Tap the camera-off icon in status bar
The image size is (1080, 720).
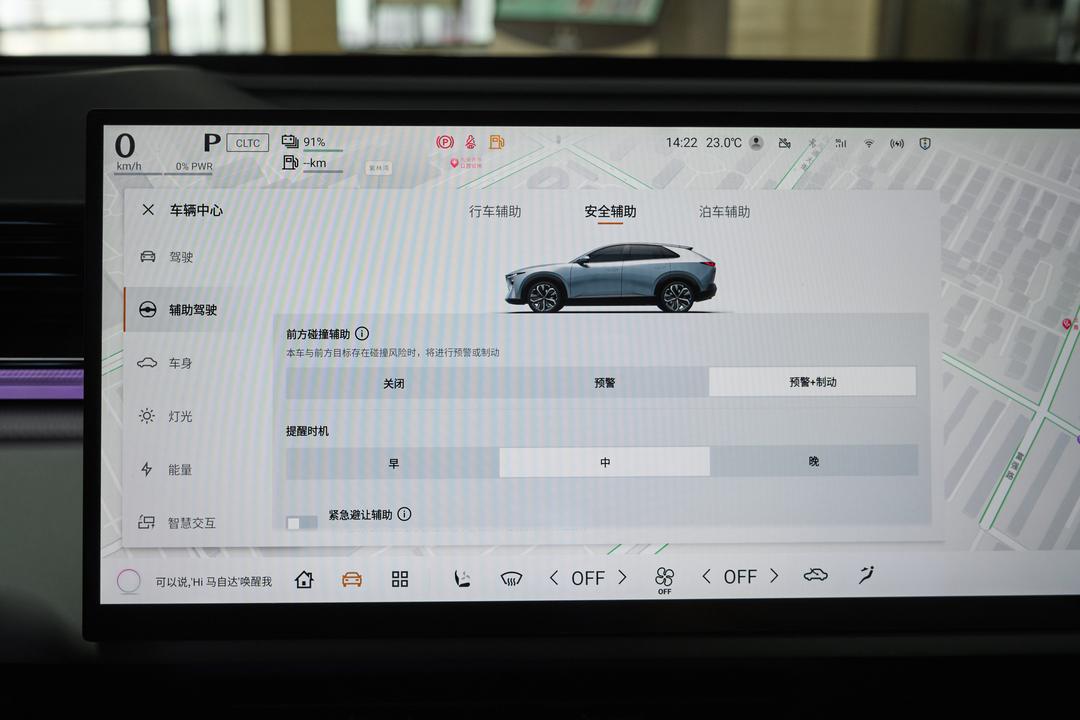coord(785,143)
